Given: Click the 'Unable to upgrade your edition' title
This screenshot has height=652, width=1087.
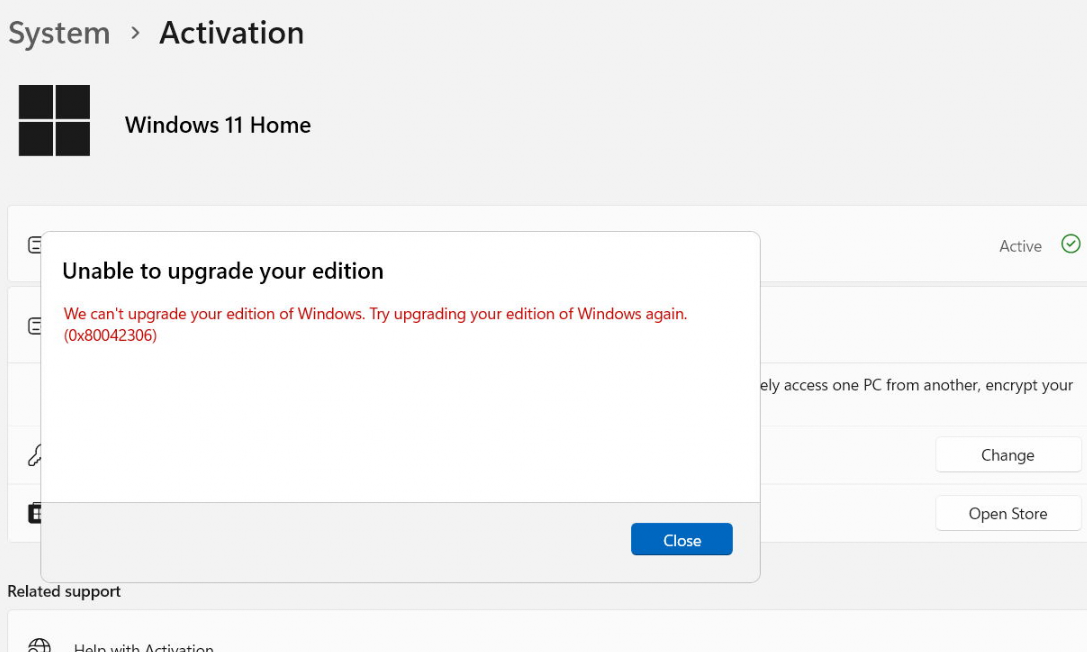Looking at the screenshot, I should pos(223,271).
